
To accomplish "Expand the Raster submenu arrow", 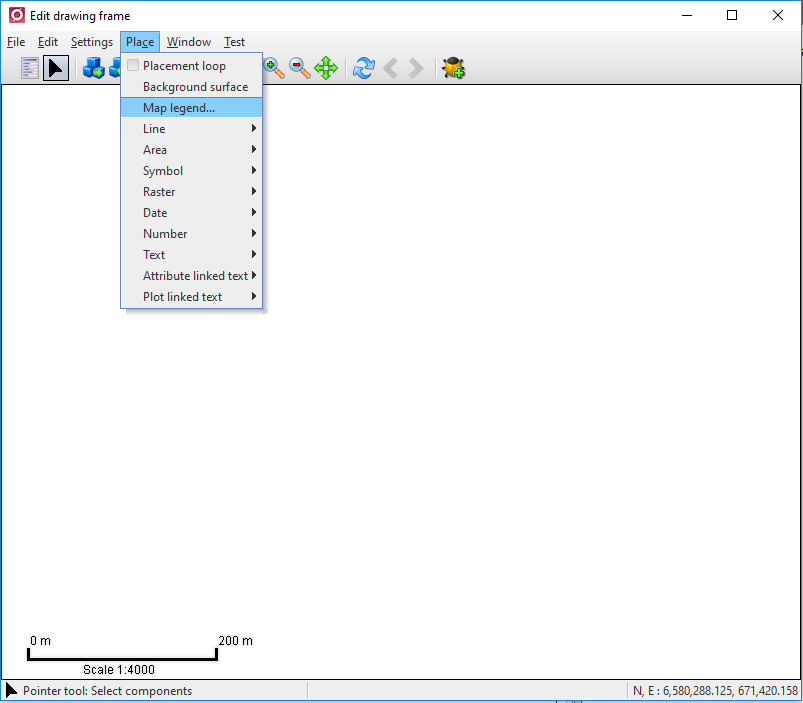I will click(x=253, y=191).
